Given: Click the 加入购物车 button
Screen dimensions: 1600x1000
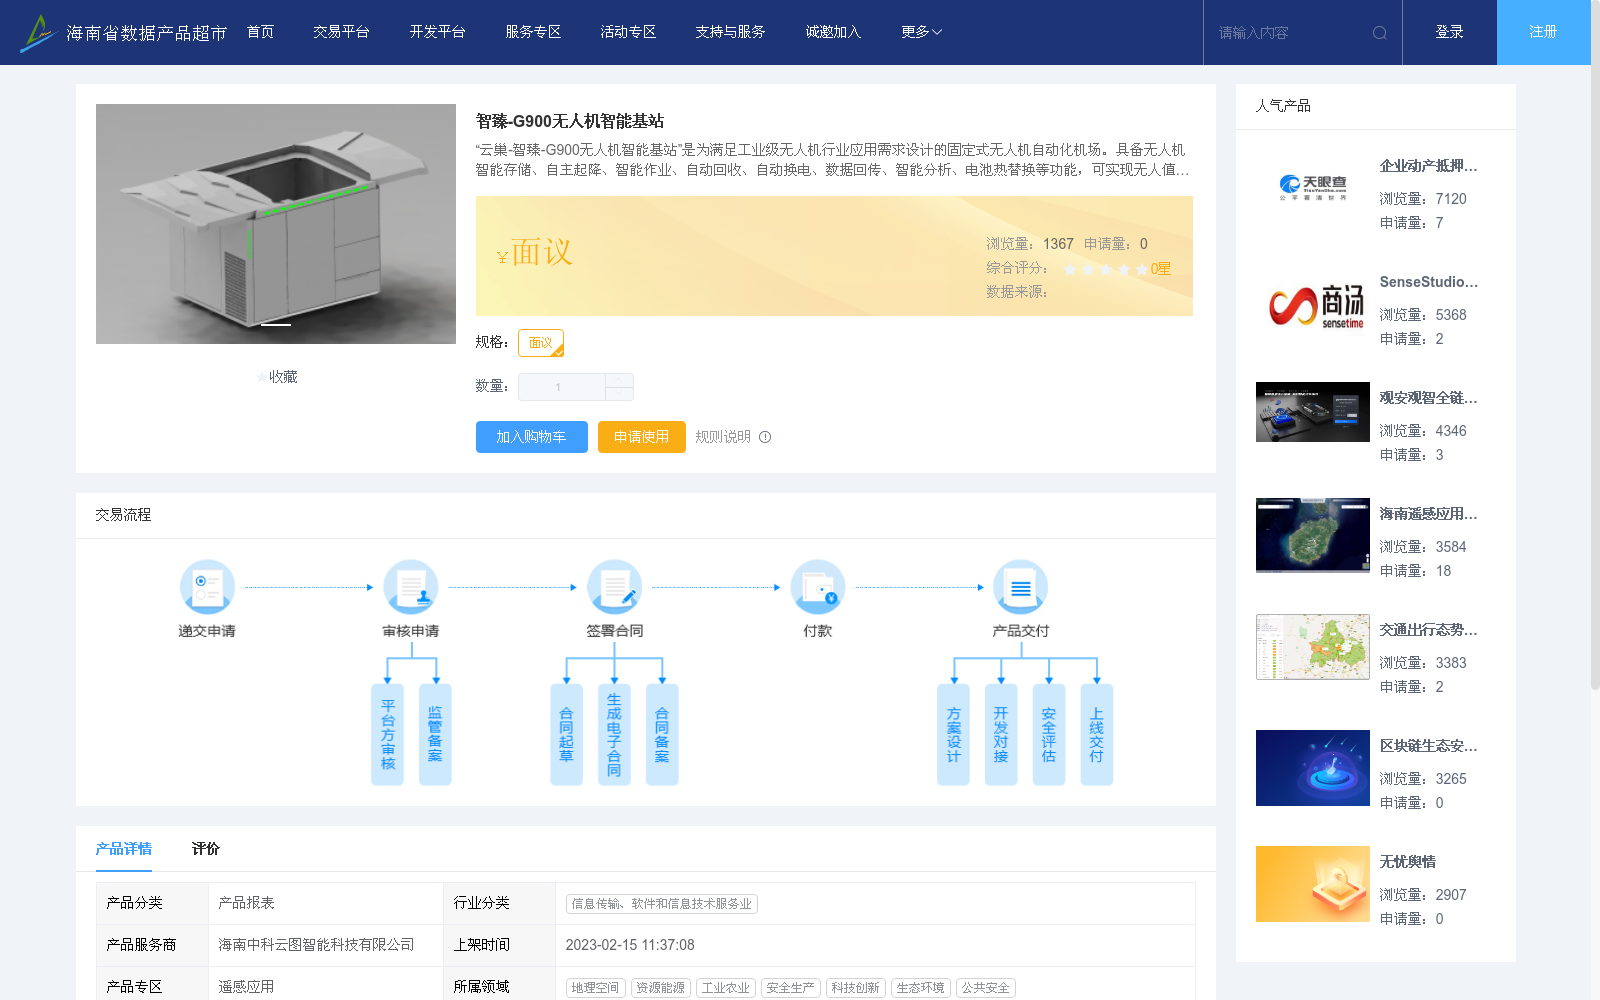Looking at the screenshot, I should tap(531, 437).
